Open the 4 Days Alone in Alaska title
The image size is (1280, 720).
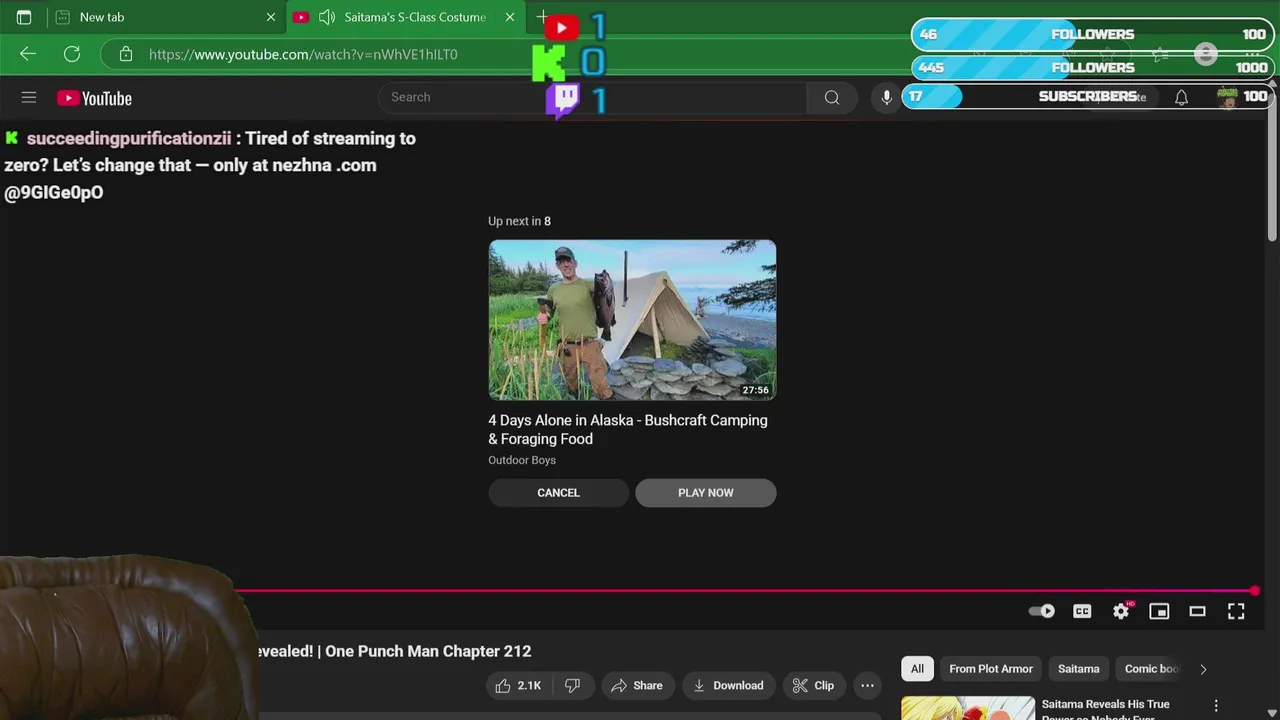[x=628, y=429]
